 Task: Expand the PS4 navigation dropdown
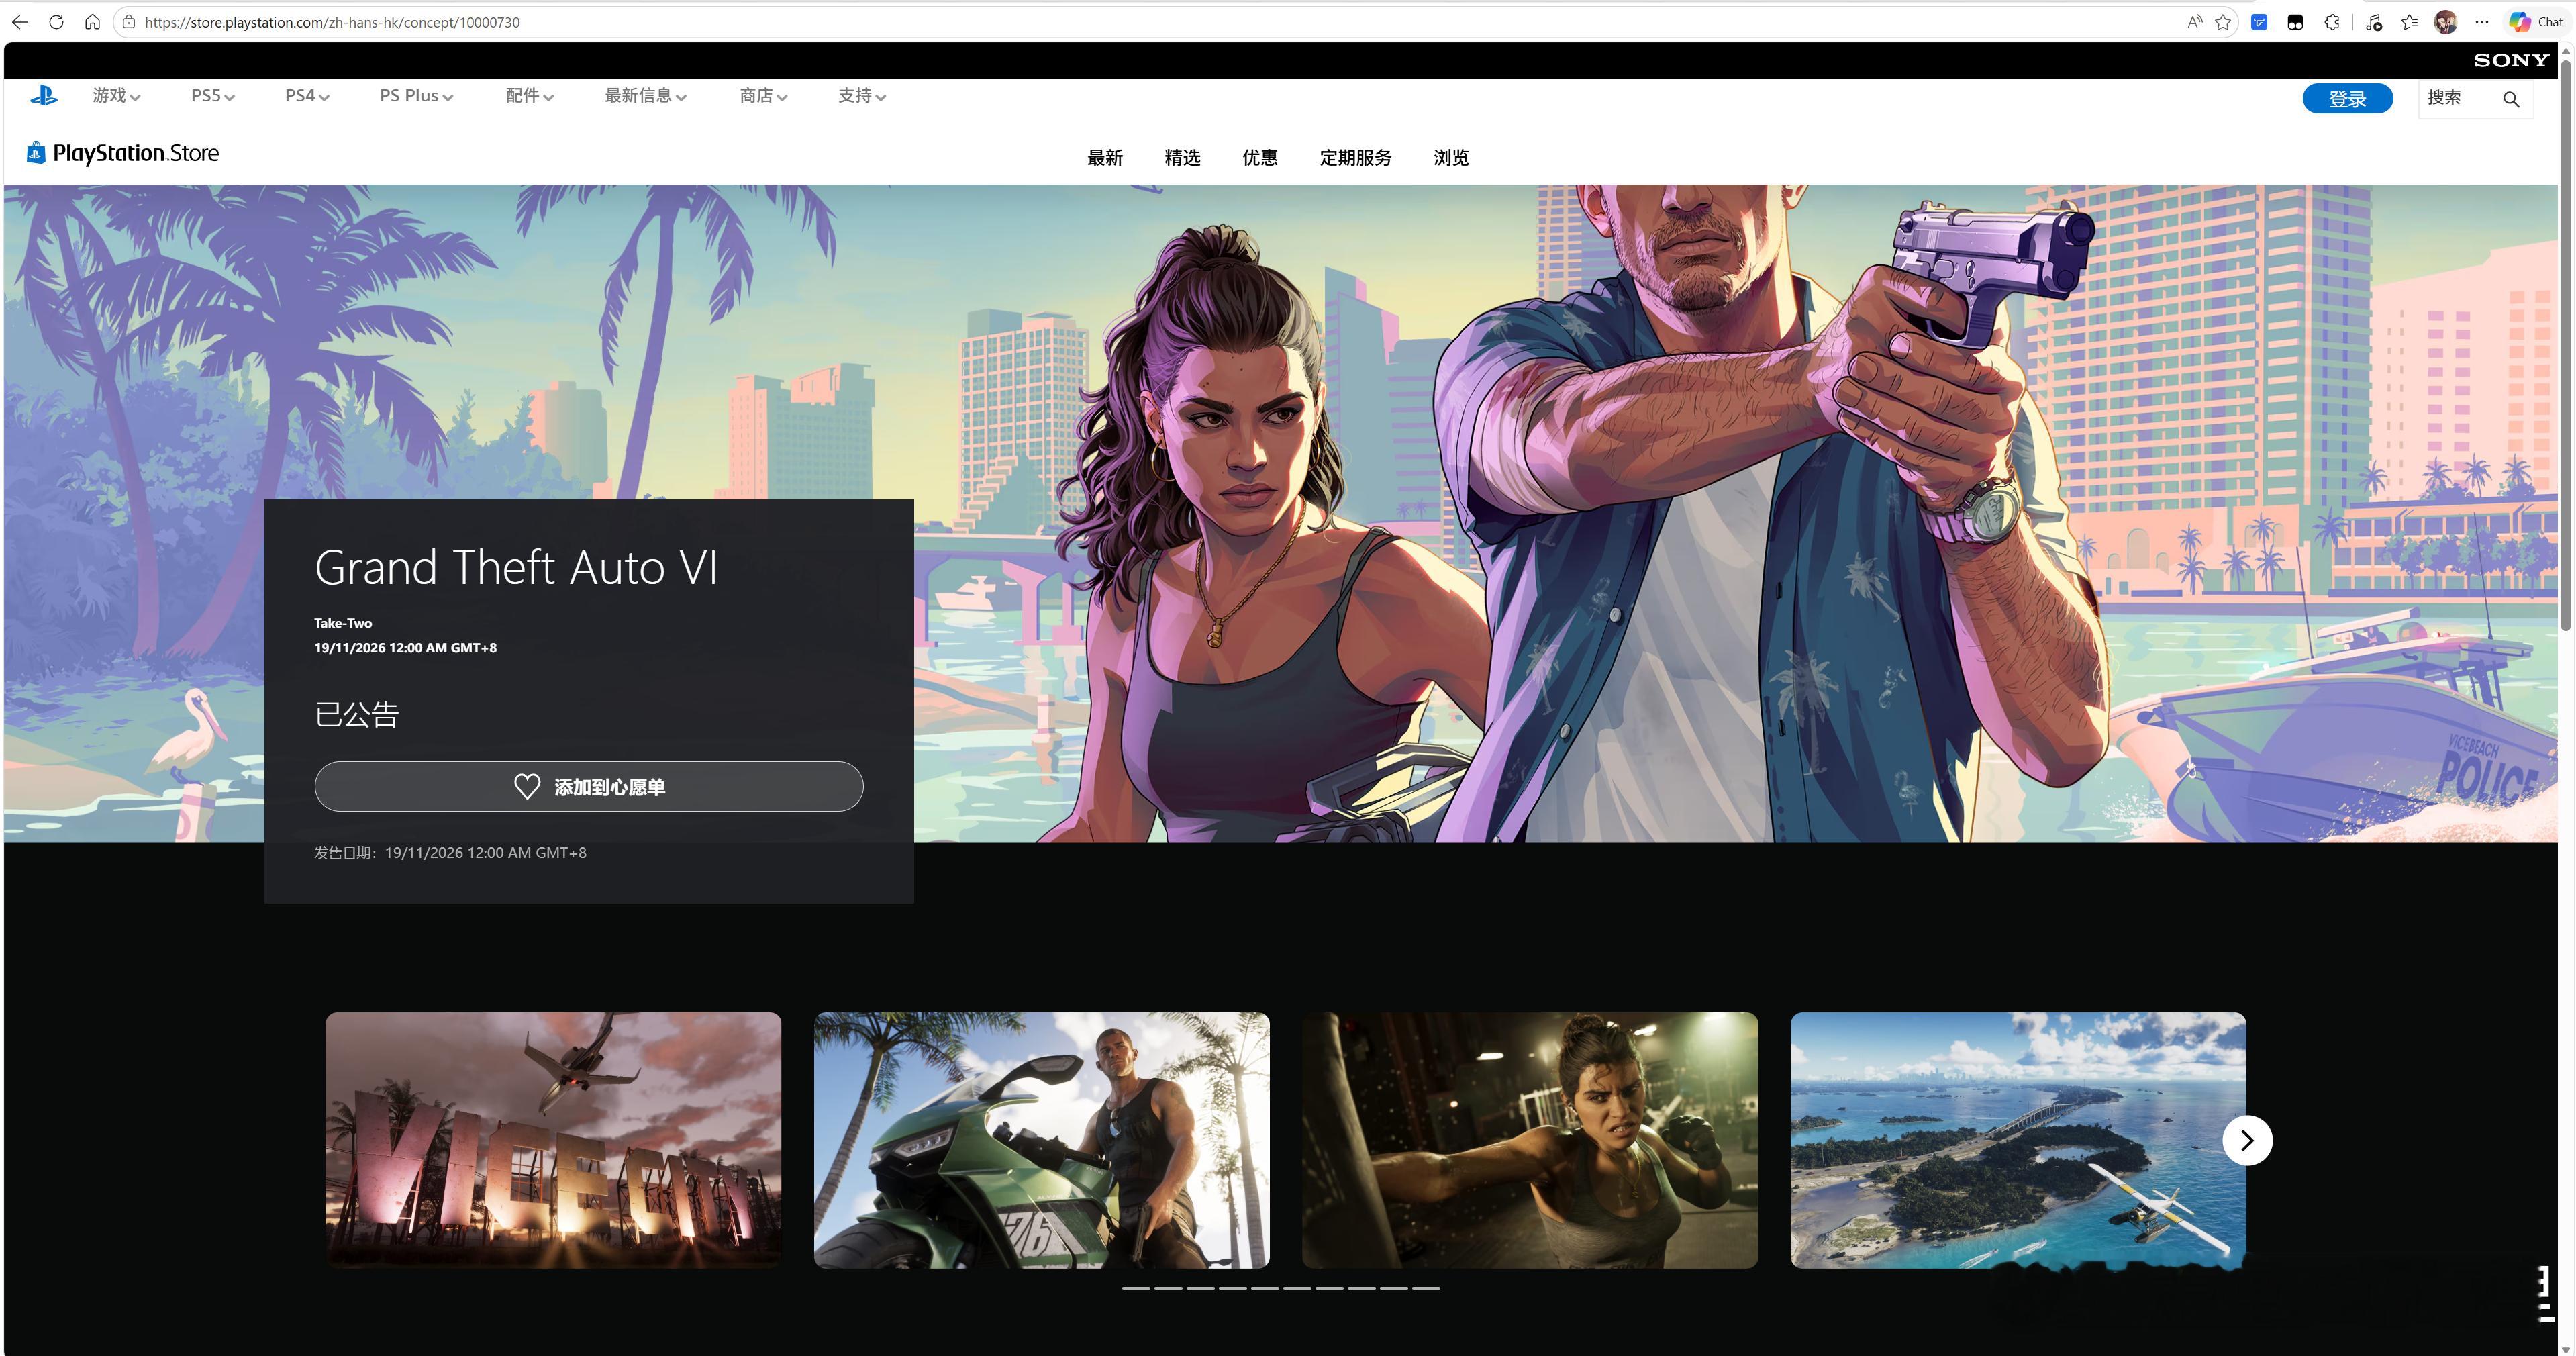point(307,96)
